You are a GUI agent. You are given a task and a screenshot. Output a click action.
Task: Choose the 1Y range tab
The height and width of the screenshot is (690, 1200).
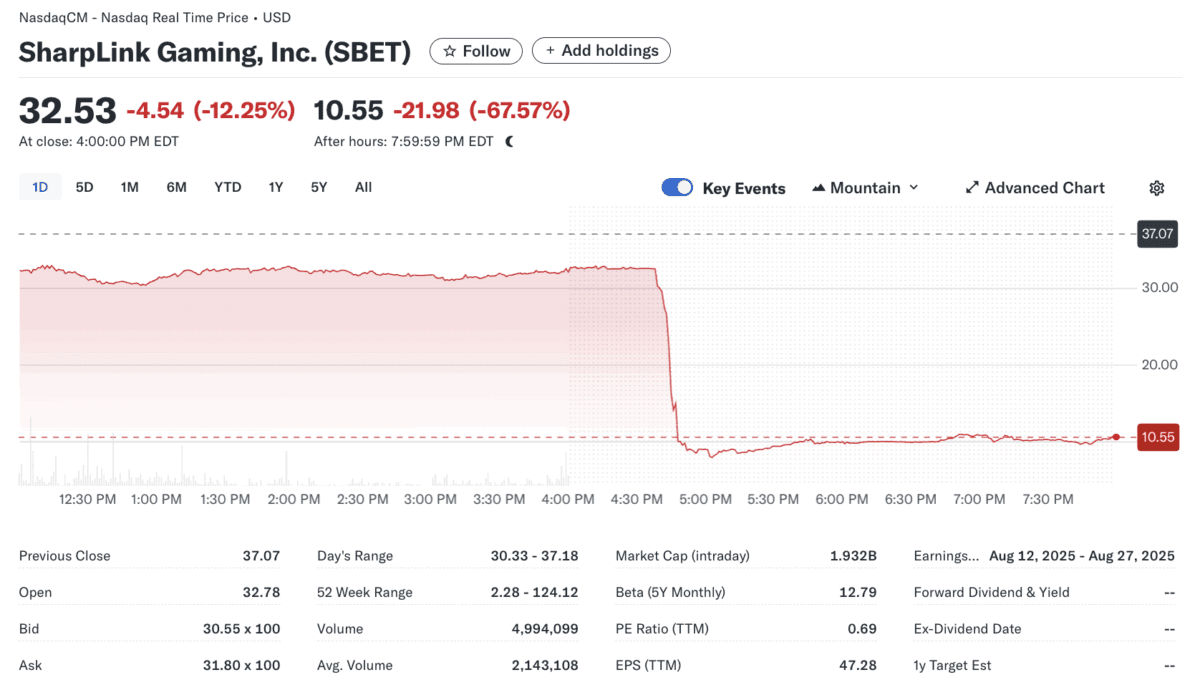276,187
